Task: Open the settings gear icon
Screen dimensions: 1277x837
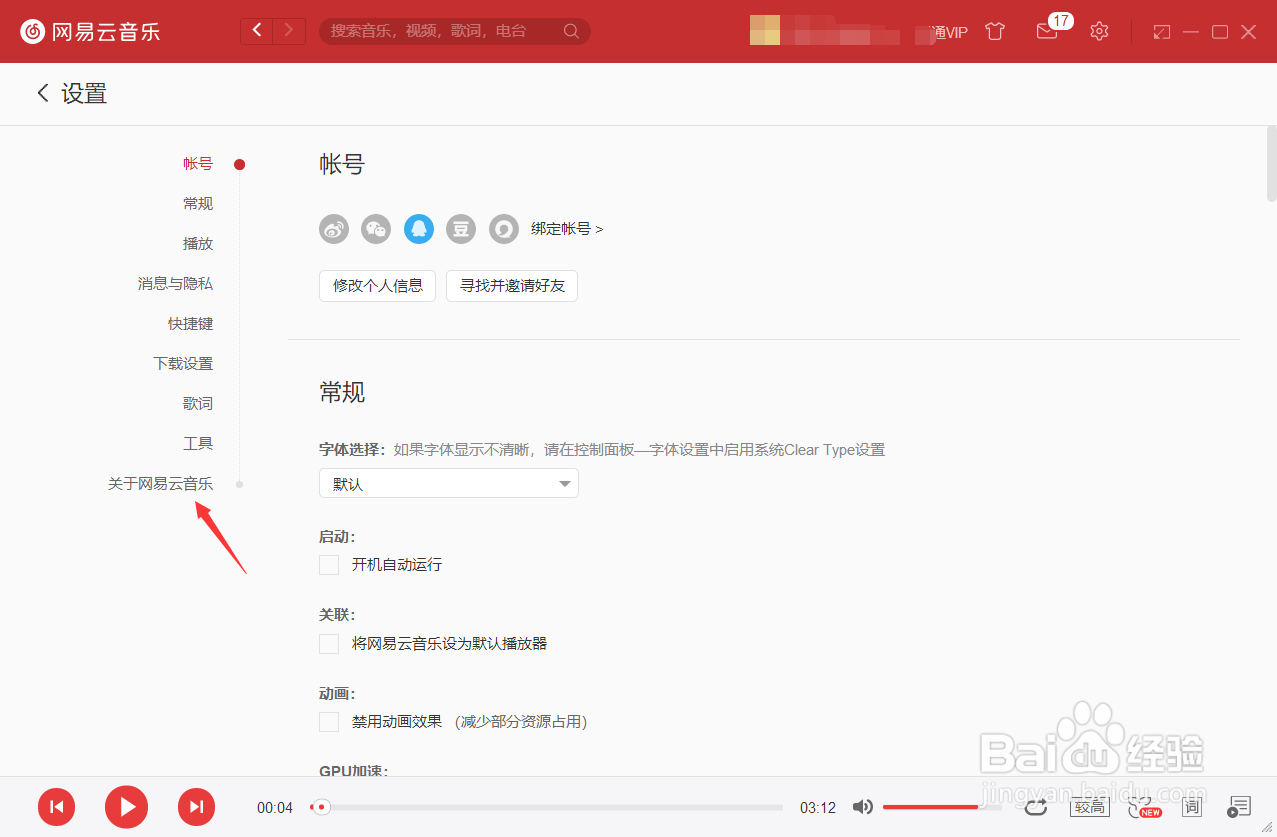Action: click(x=1099, y=31)
